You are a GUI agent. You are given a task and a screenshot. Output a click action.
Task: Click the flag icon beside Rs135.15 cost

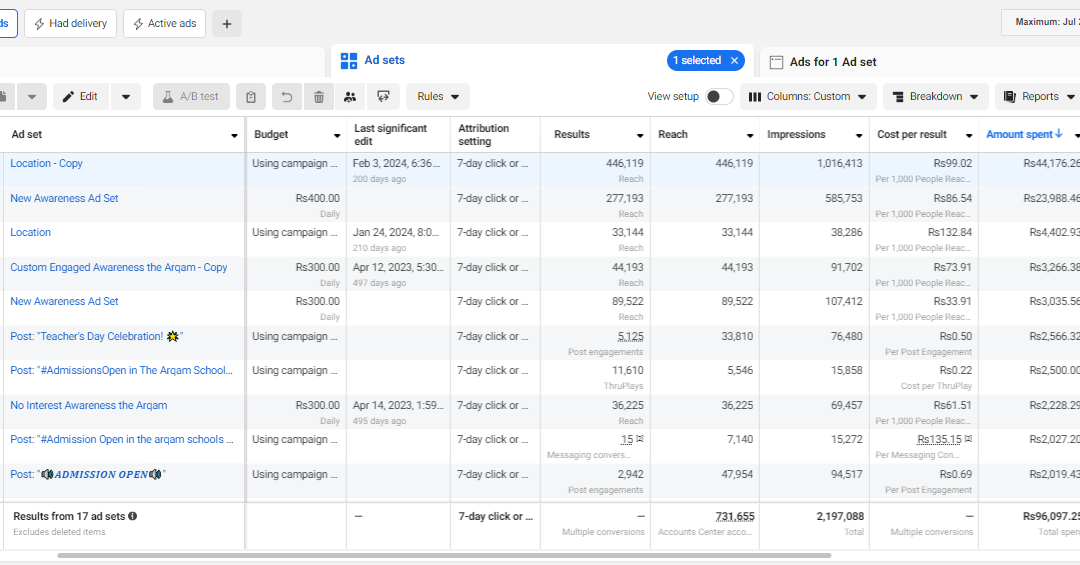click(968, 439)
